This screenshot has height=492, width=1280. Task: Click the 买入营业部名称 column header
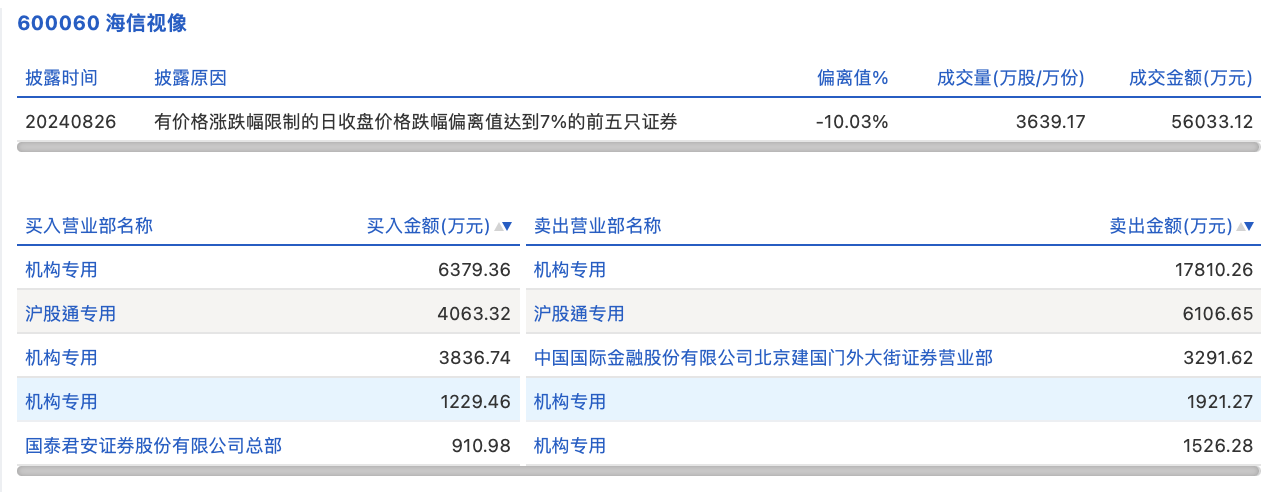(89, 226)
